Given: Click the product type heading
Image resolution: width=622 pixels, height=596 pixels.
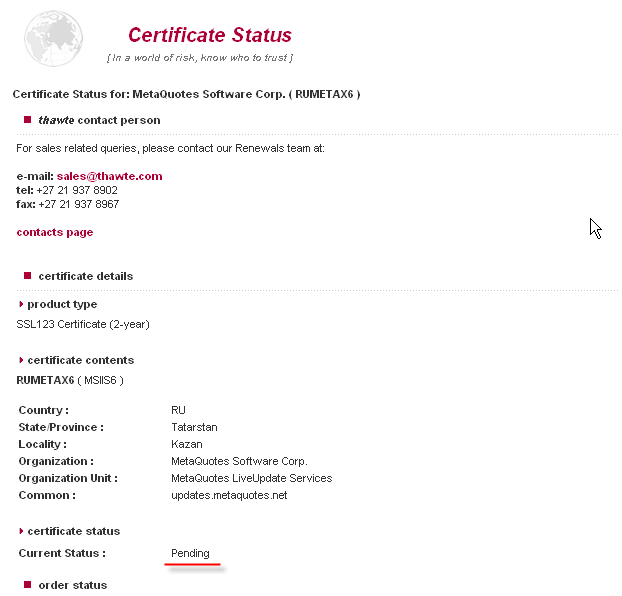Looking at the screenshot, I should [62, 304].
